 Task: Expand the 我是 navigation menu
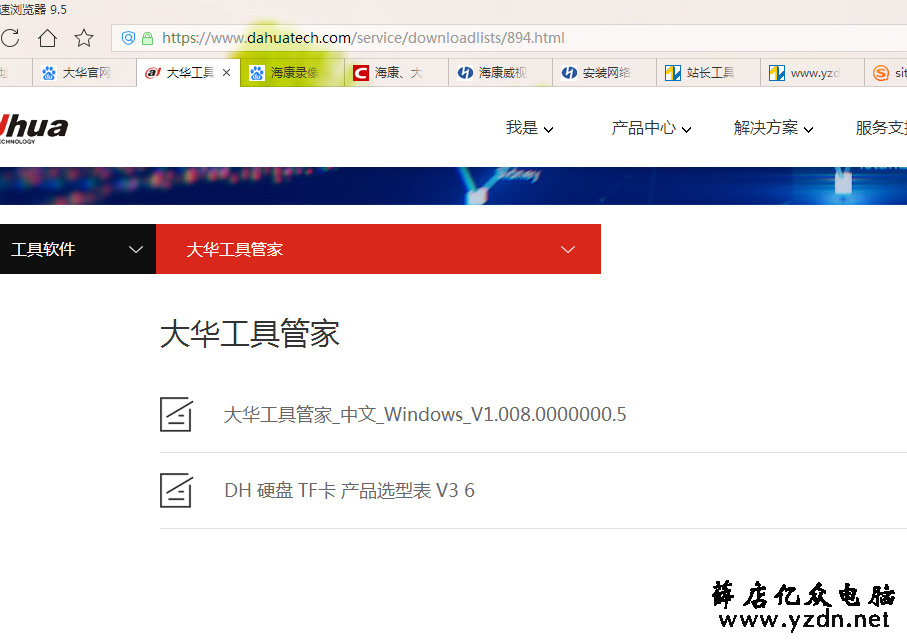point(529,128)
